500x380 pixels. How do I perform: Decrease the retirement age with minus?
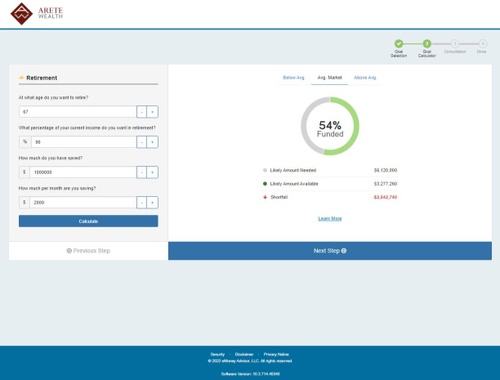pyautogui.click(x=142, y=112)
